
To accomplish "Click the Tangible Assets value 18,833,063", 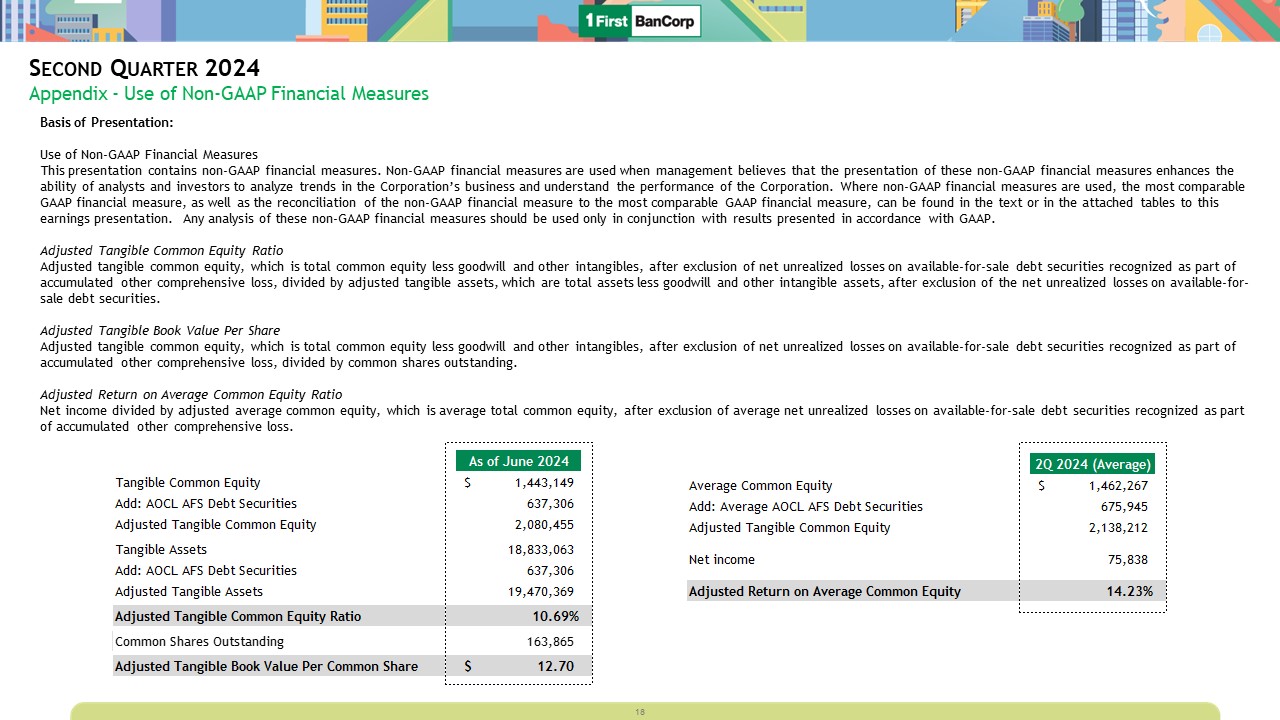I will [x=540, y=550].
